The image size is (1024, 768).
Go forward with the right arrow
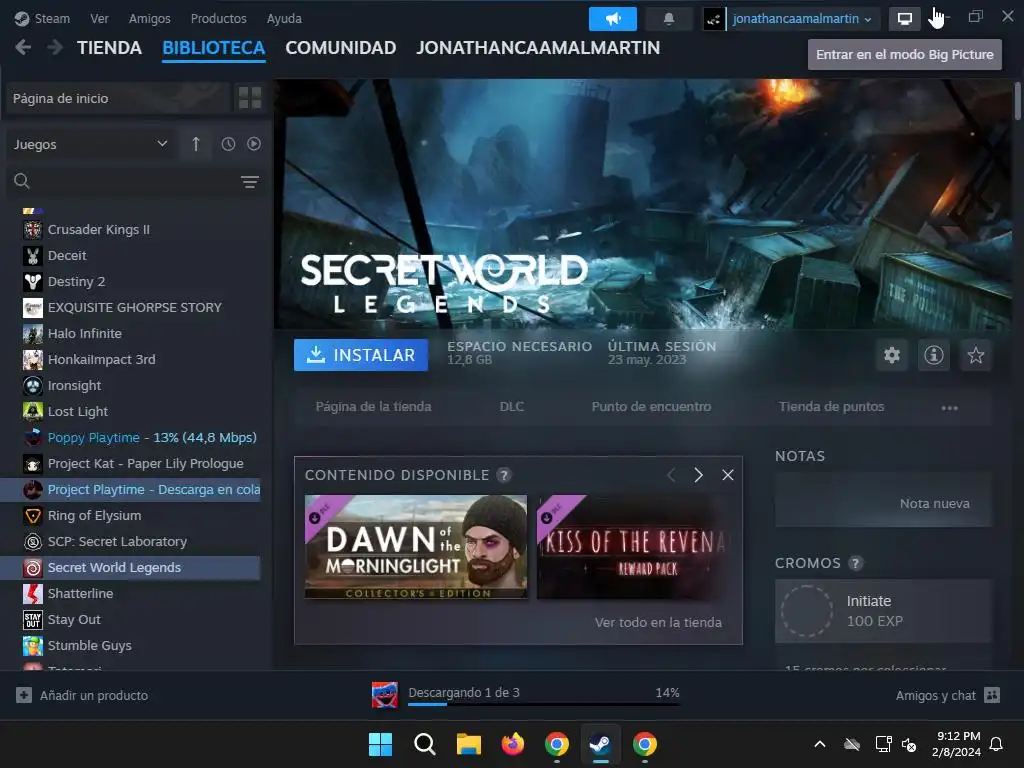pos(56,48)
